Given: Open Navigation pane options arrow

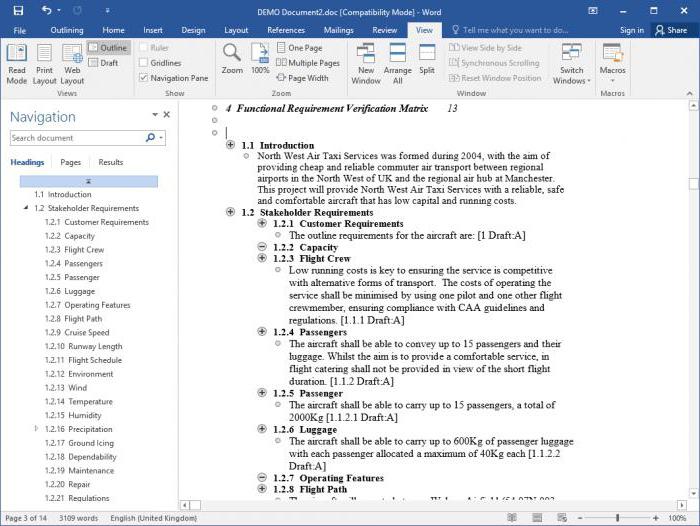Looking at the screenshot, I should click(155, 115).
